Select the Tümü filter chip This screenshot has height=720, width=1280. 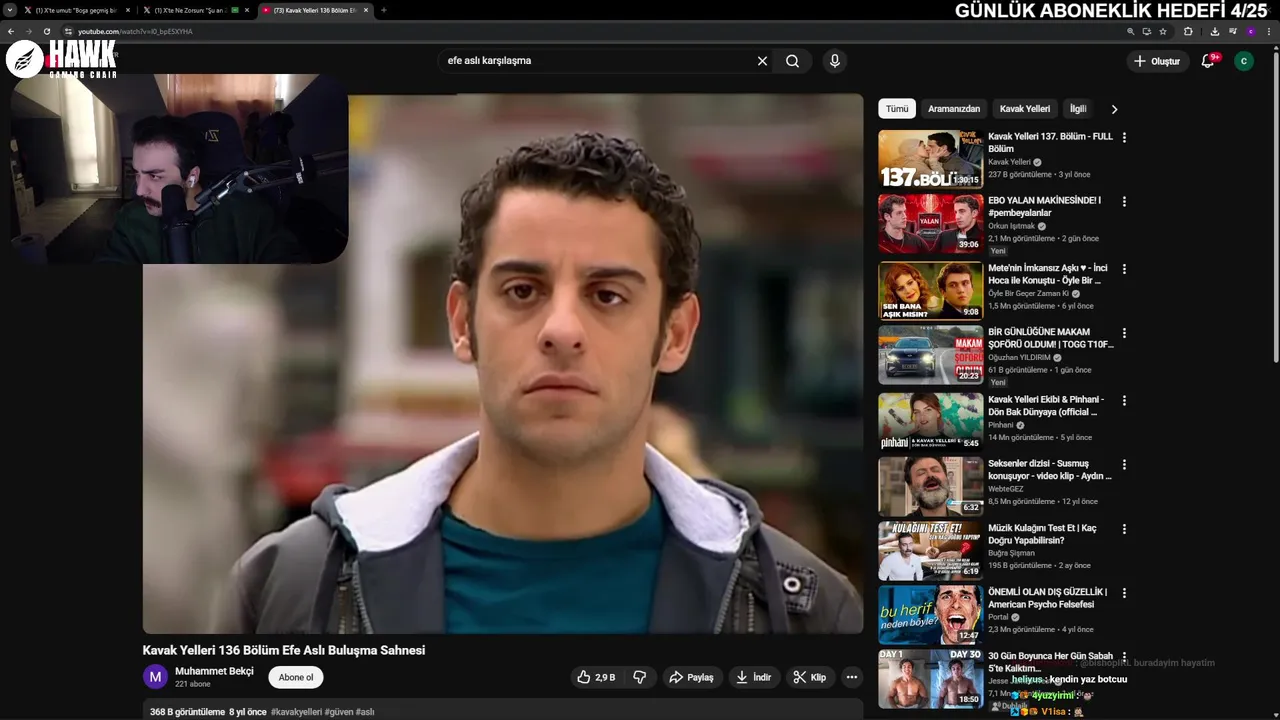[x=897, y=109]
